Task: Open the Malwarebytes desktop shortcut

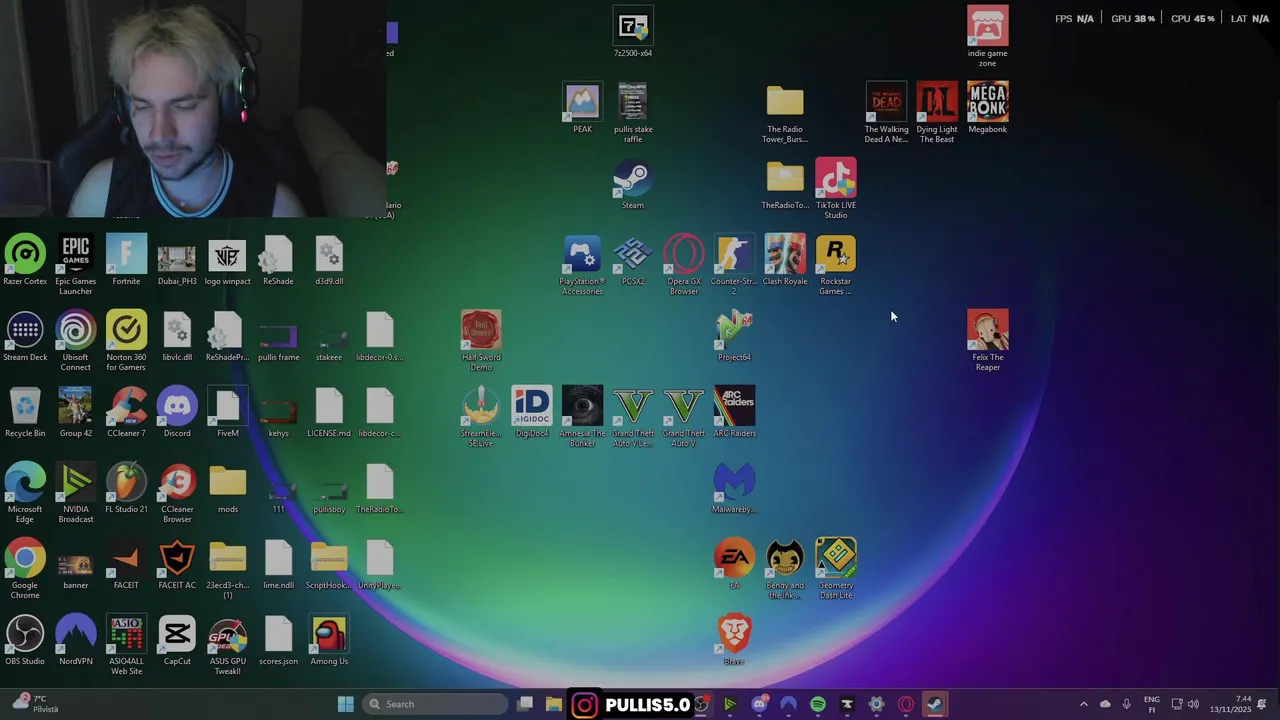Action: click(734, 490)
